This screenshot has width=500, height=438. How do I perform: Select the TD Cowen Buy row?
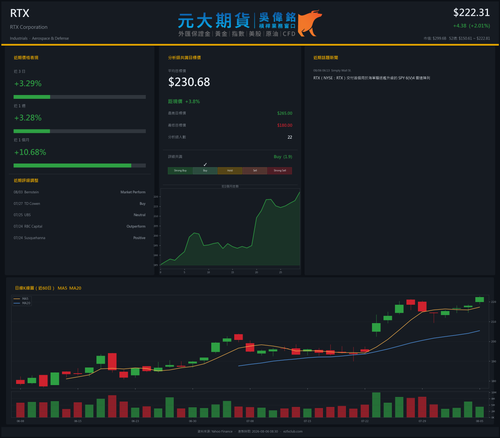(79, 204)
